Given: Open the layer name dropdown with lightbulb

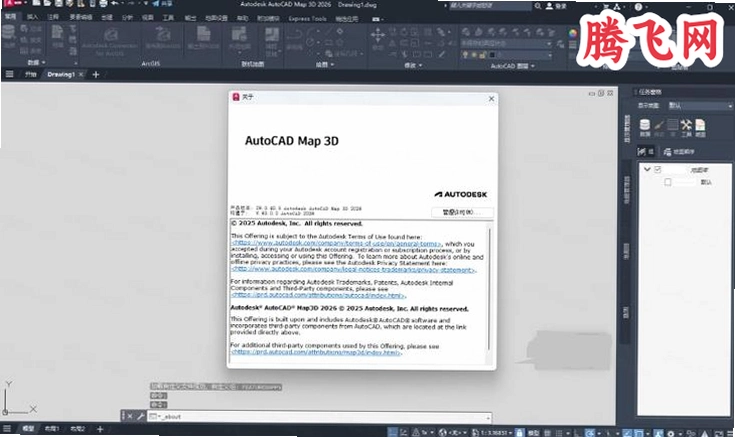Looking at the screenshot, I should pyautogui.click(x=506, y=55).
